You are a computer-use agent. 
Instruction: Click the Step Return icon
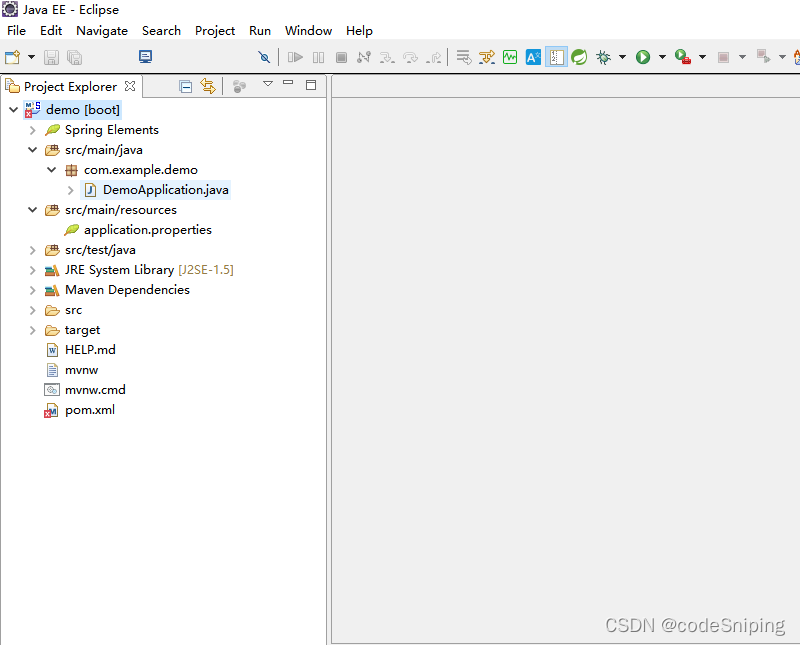point(434,57)
